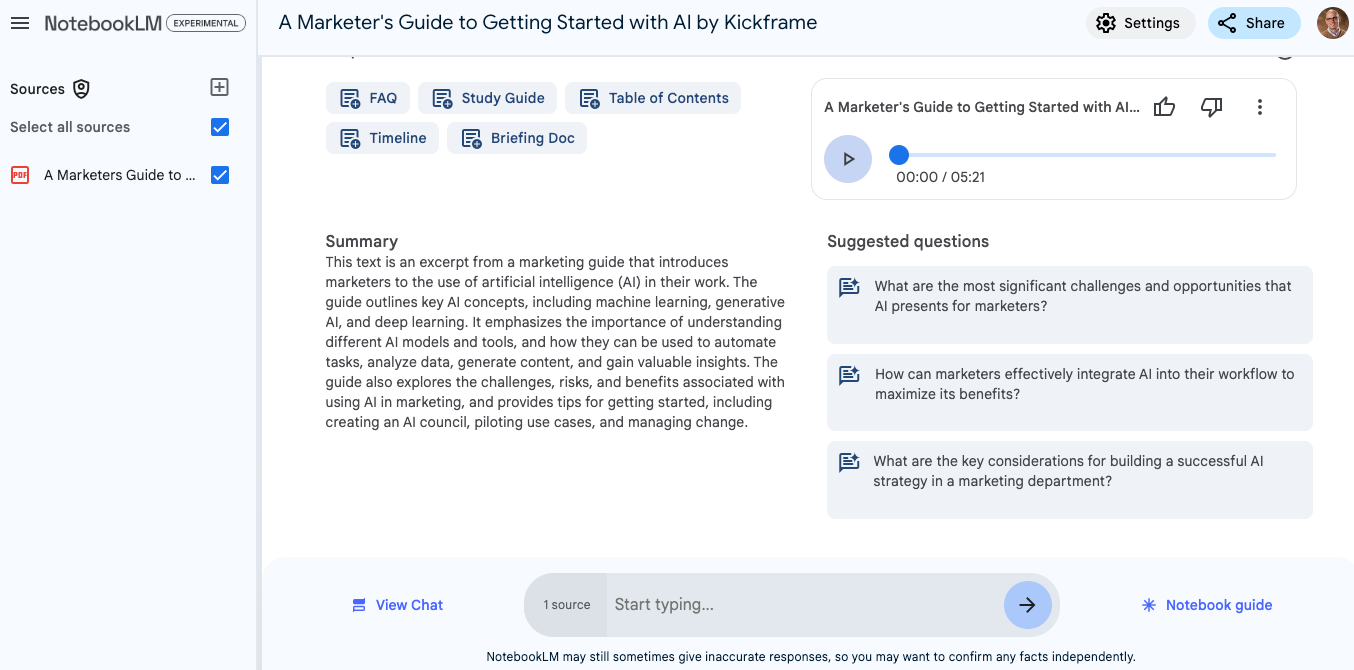Screen dimensions: 1354x670
Task: Open the Notebook guide
Action: [x=1207, y=605]
